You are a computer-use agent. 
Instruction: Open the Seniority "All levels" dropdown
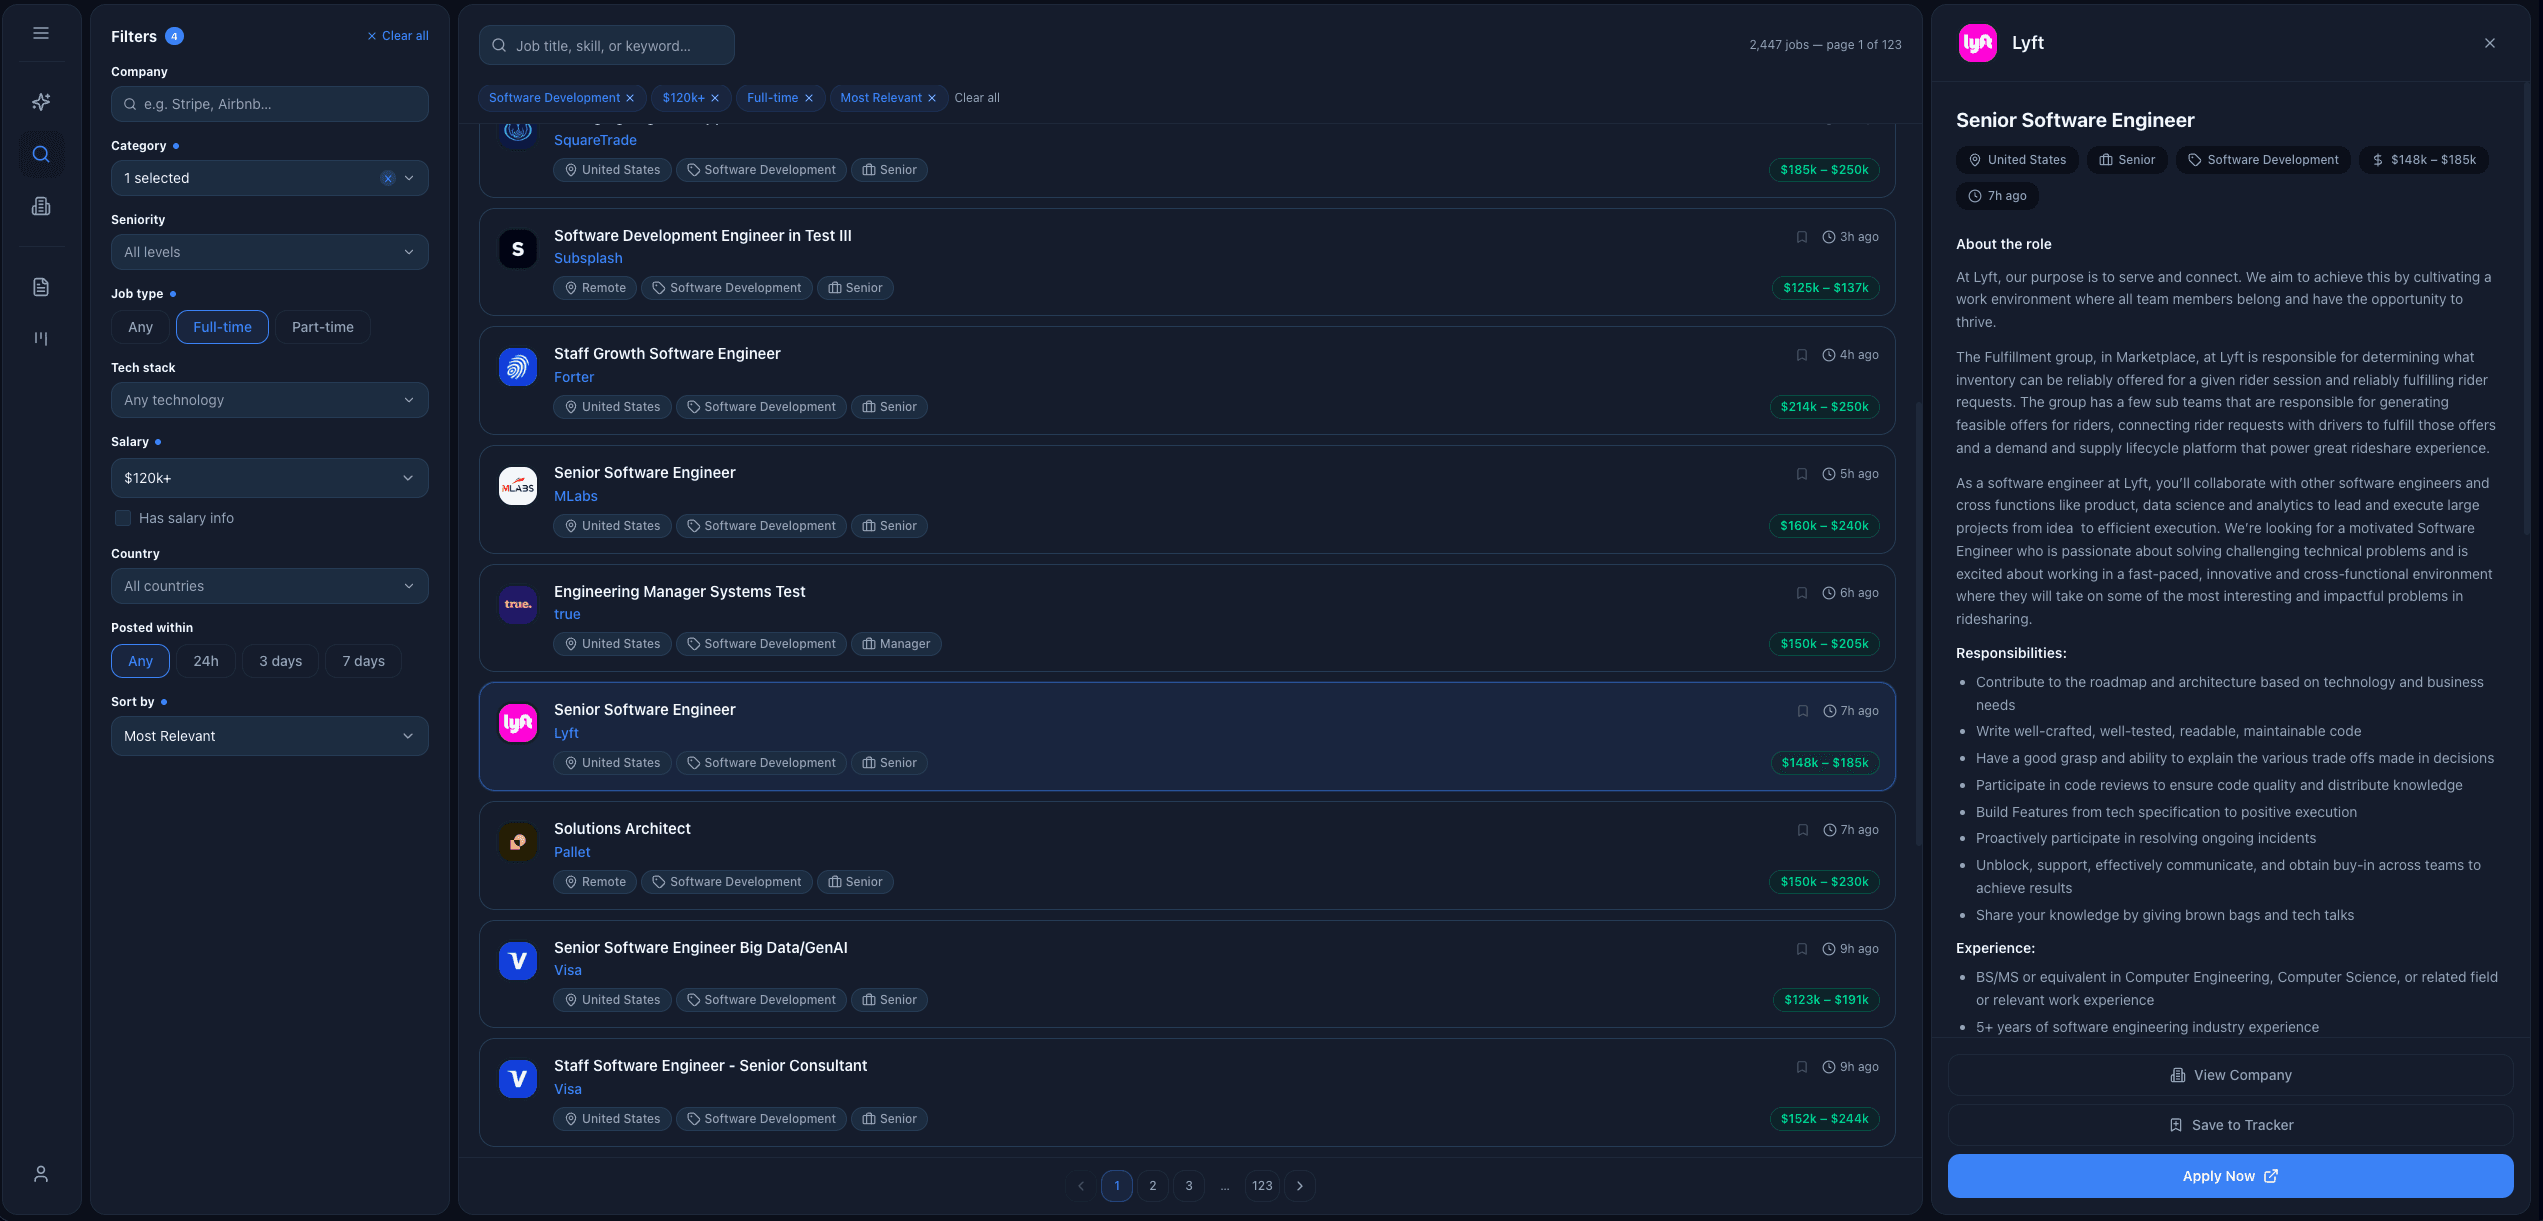tap(269, 251)
